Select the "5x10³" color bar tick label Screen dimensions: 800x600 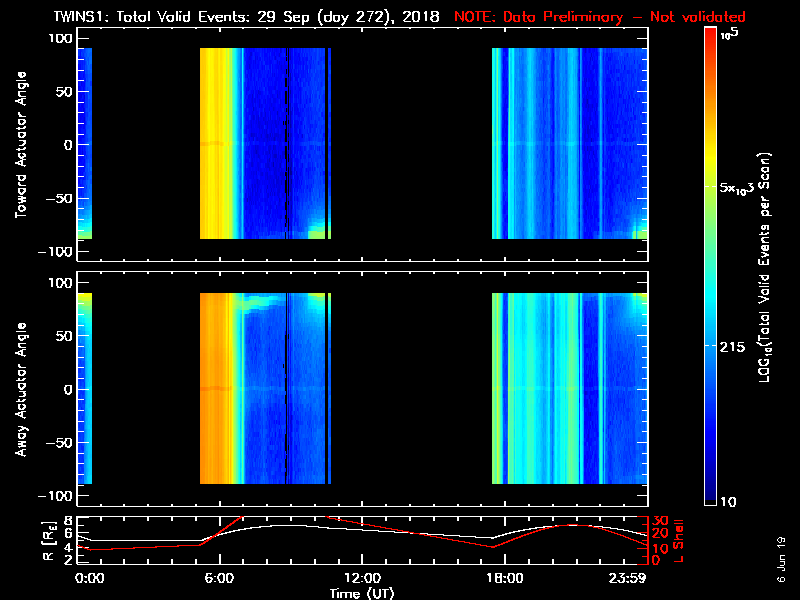741,189
